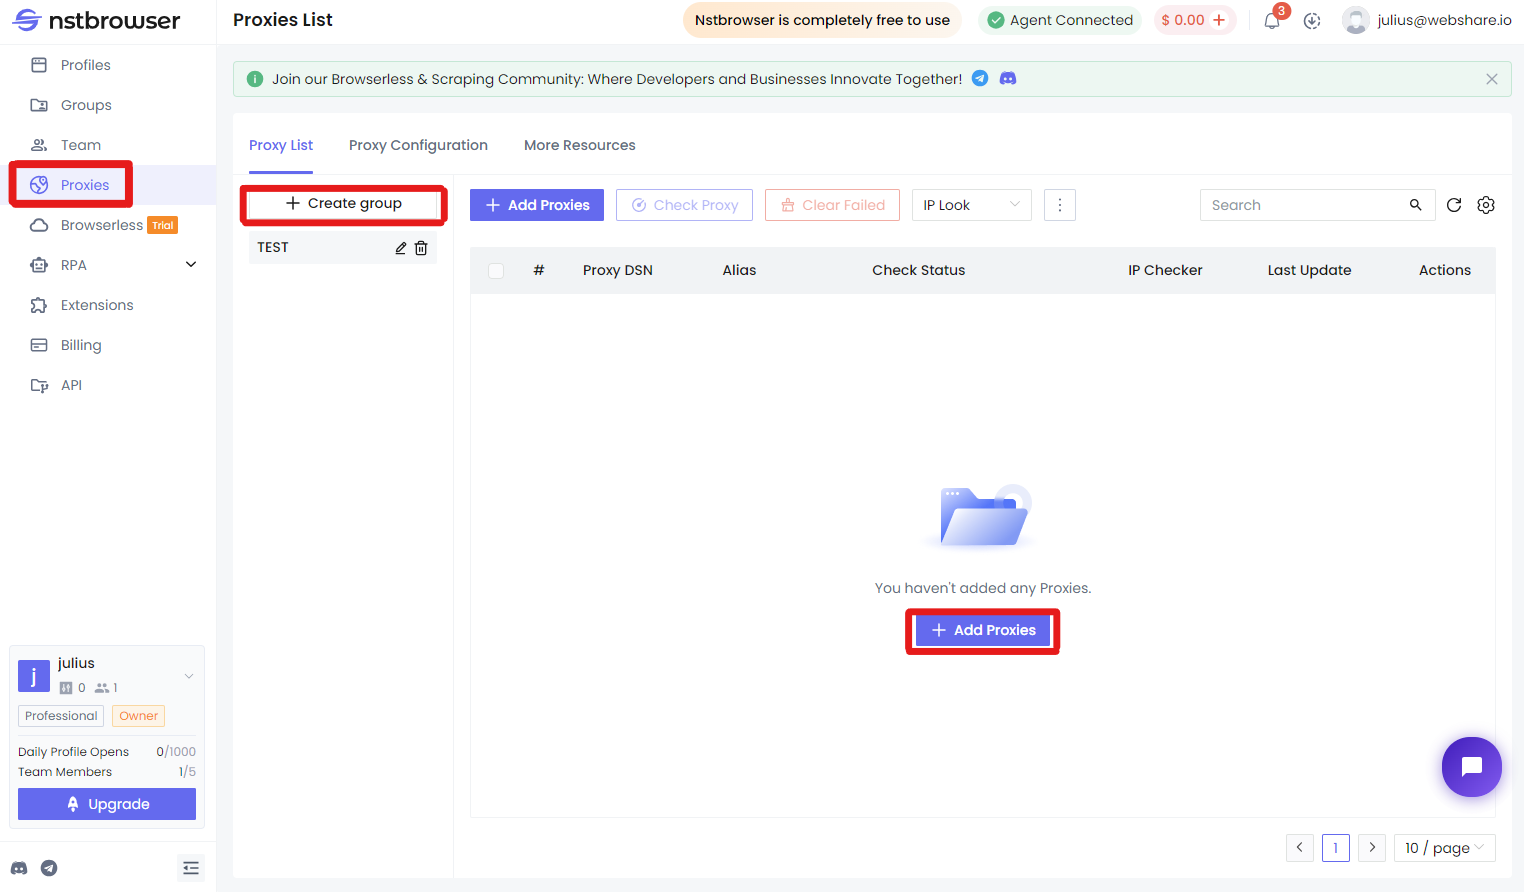Open julius@webshare.io account menu
Viewport: 1524px width, 892px height.
[1444, 20]
